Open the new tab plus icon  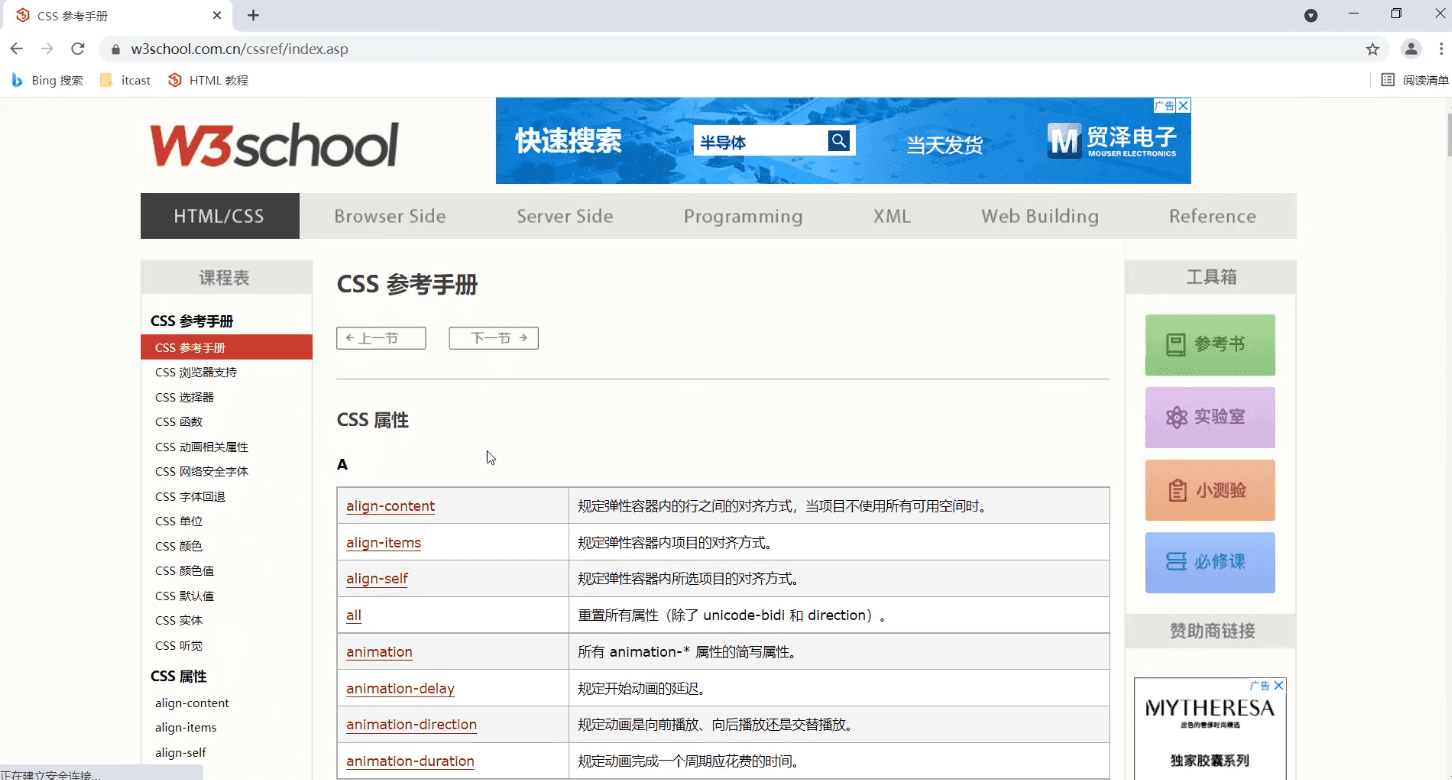(x=253, y=15)
